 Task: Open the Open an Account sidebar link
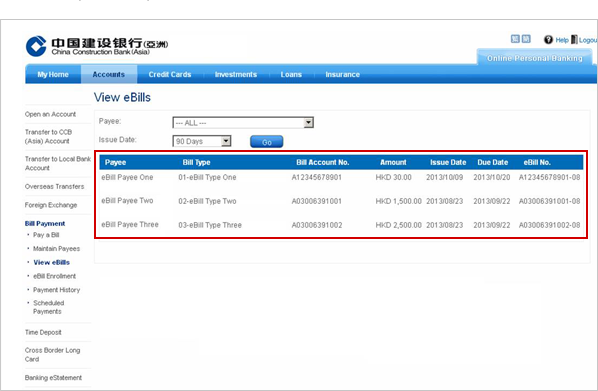(x=50, y=114)
